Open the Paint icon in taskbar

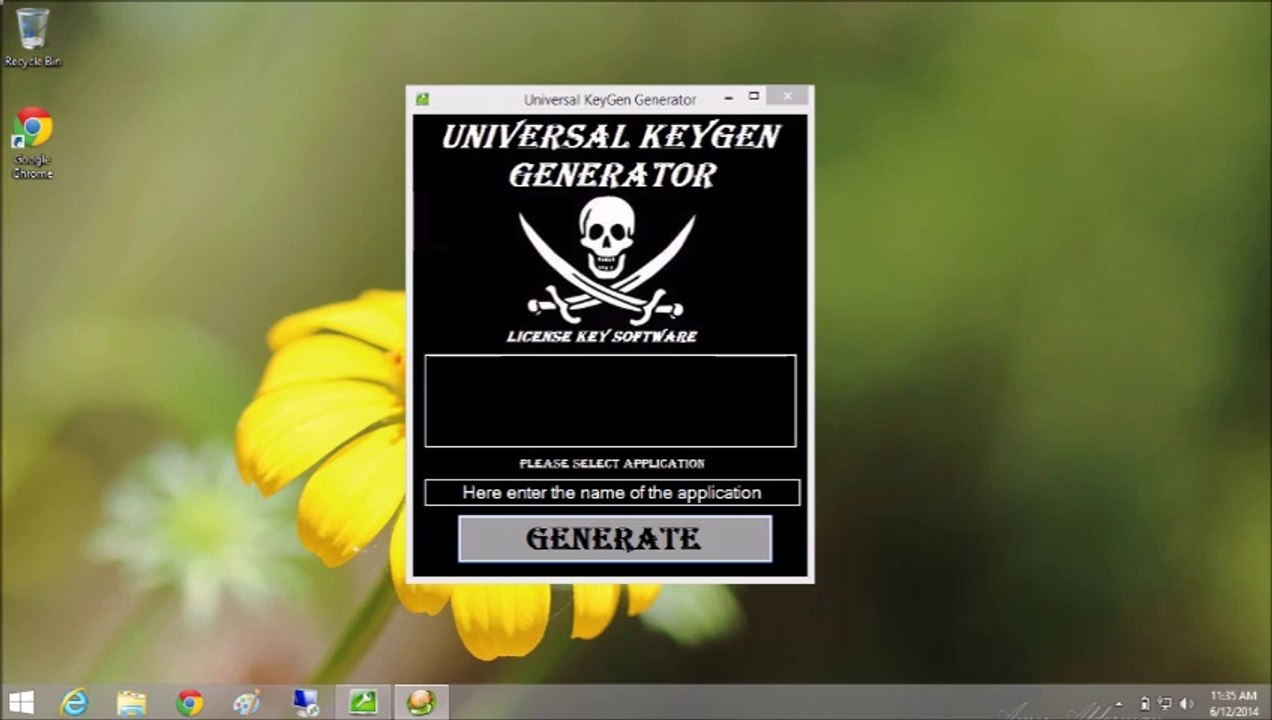pos(246,703)
